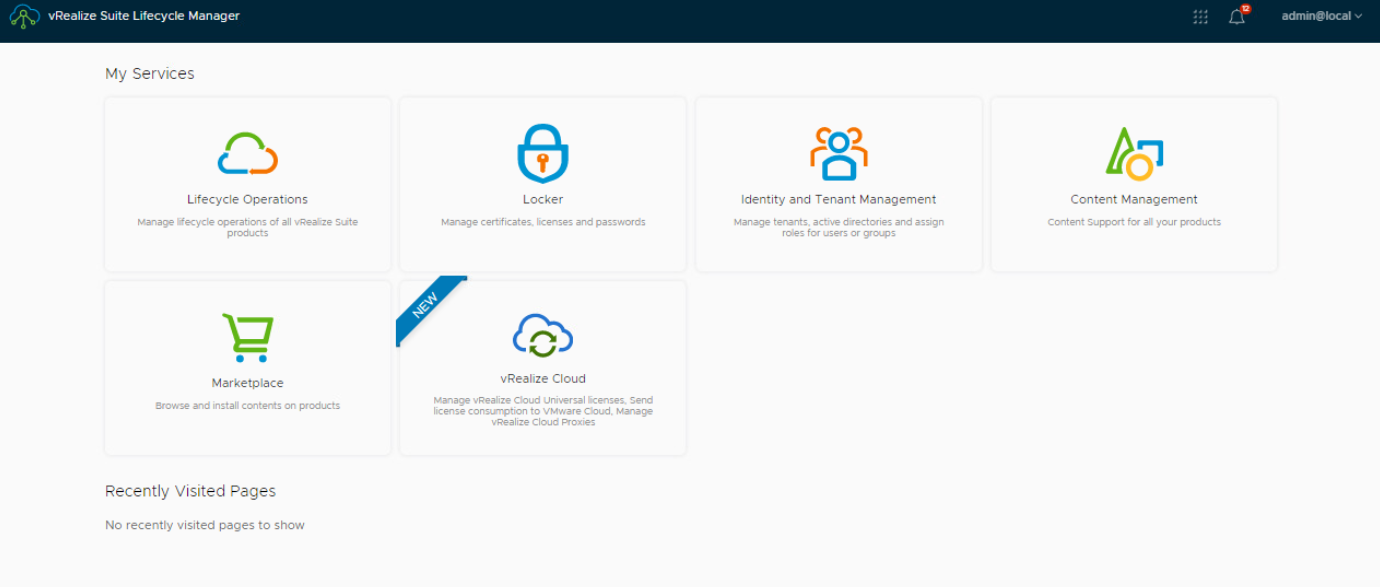The image size is (1380, 587).
Task: Open the Locker title link
Action: click(x=543, y=199)
